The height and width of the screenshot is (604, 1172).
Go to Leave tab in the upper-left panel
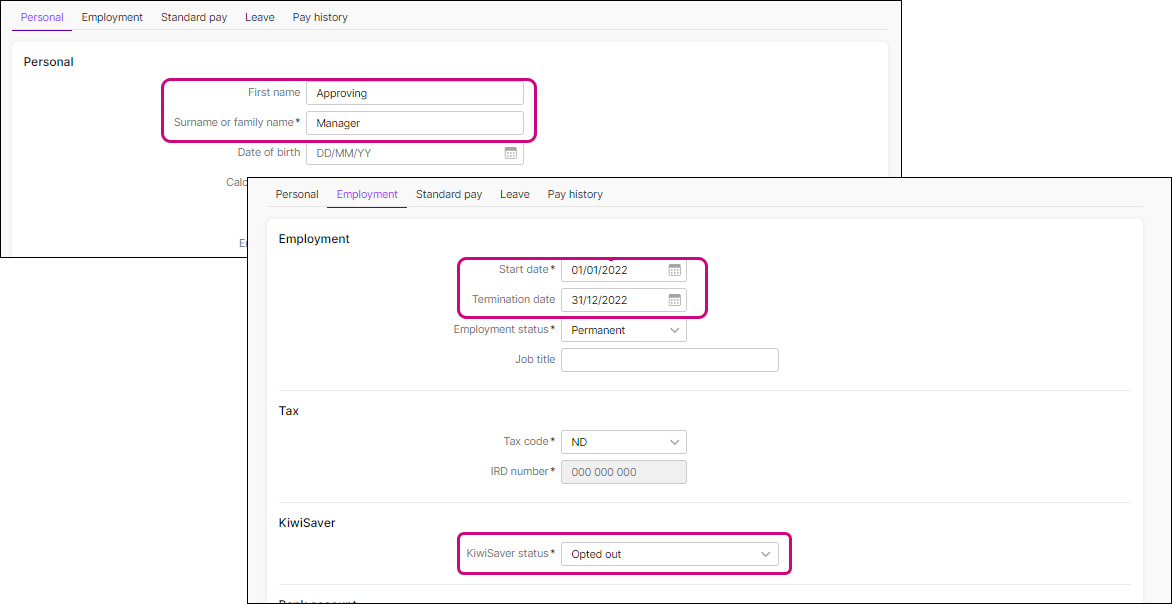point(260,17)
